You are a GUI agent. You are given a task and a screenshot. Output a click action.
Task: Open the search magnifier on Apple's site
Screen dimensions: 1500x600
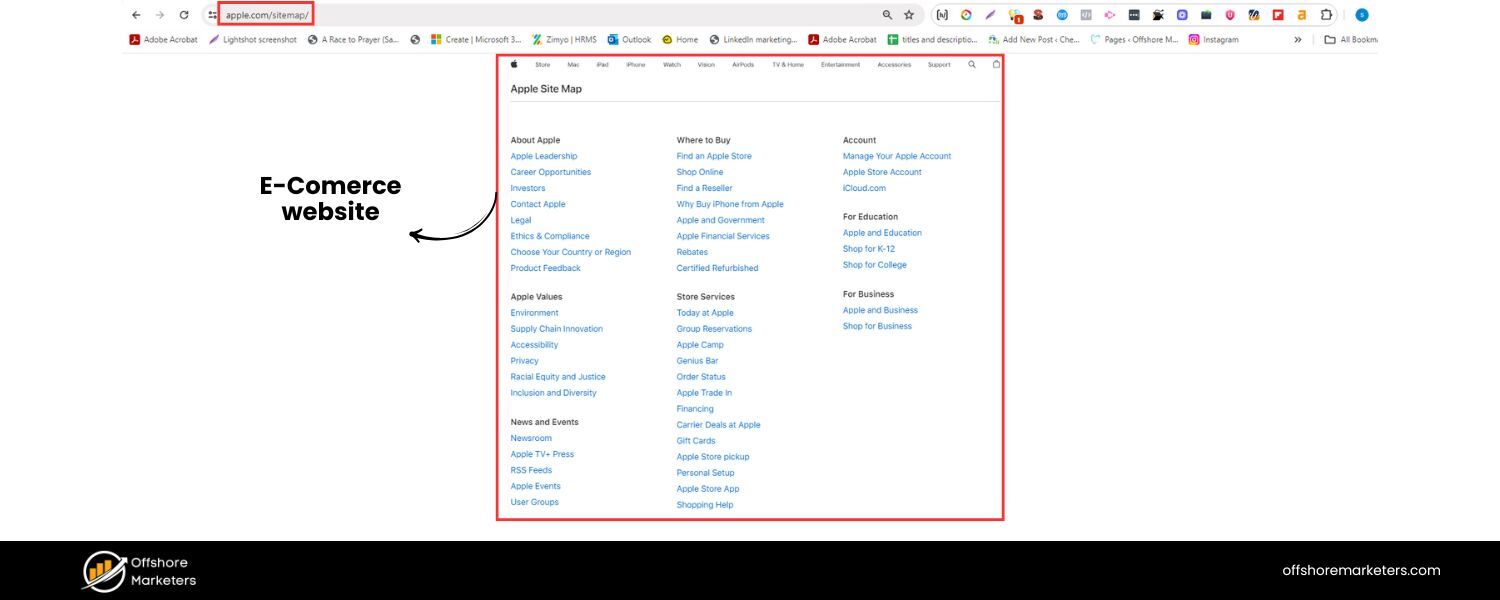coord(971,64)
